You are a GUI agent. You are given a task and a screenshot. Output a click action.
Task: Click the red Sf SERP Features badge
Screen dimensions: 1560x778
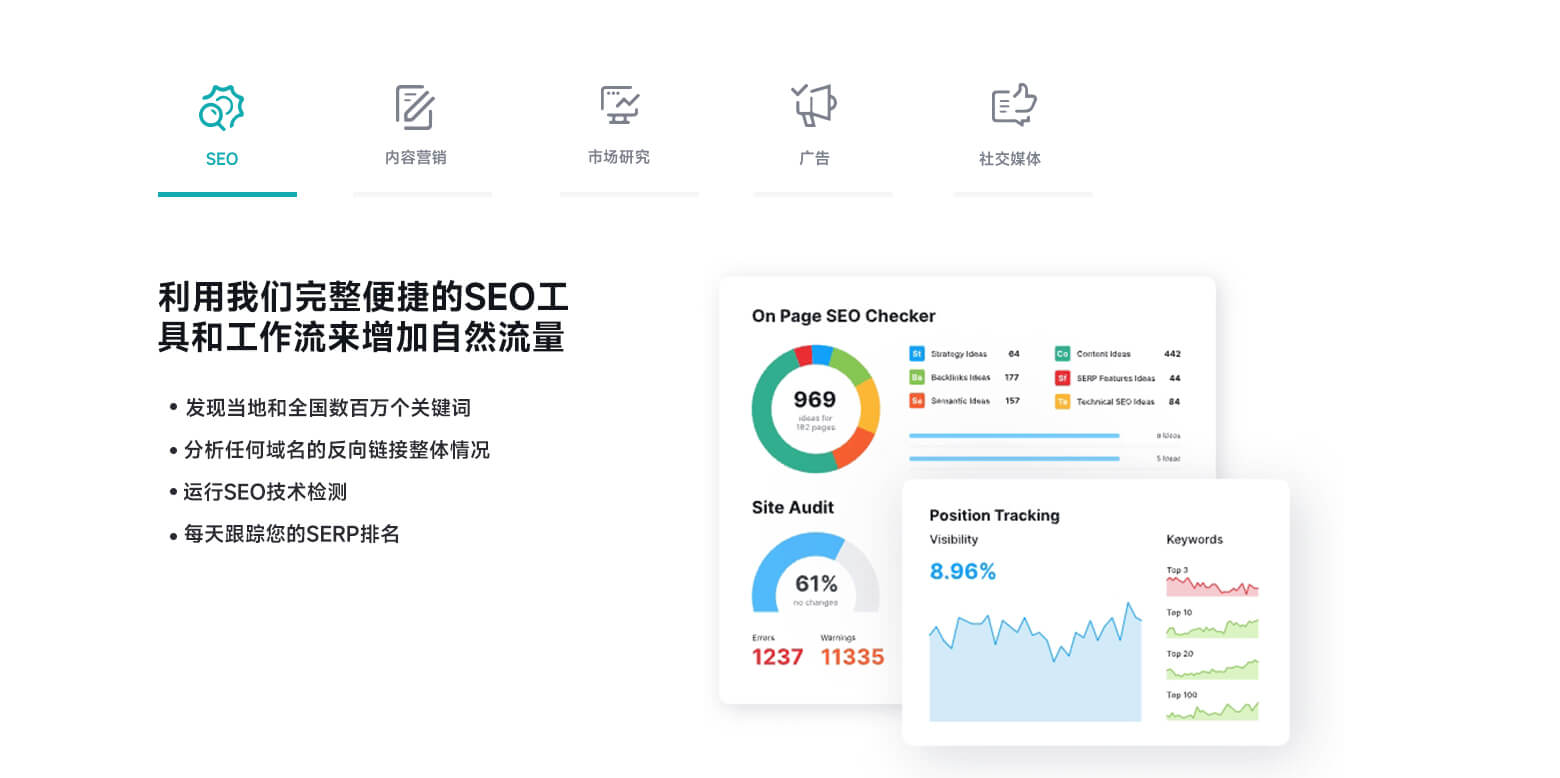[x=1062, y=378]
